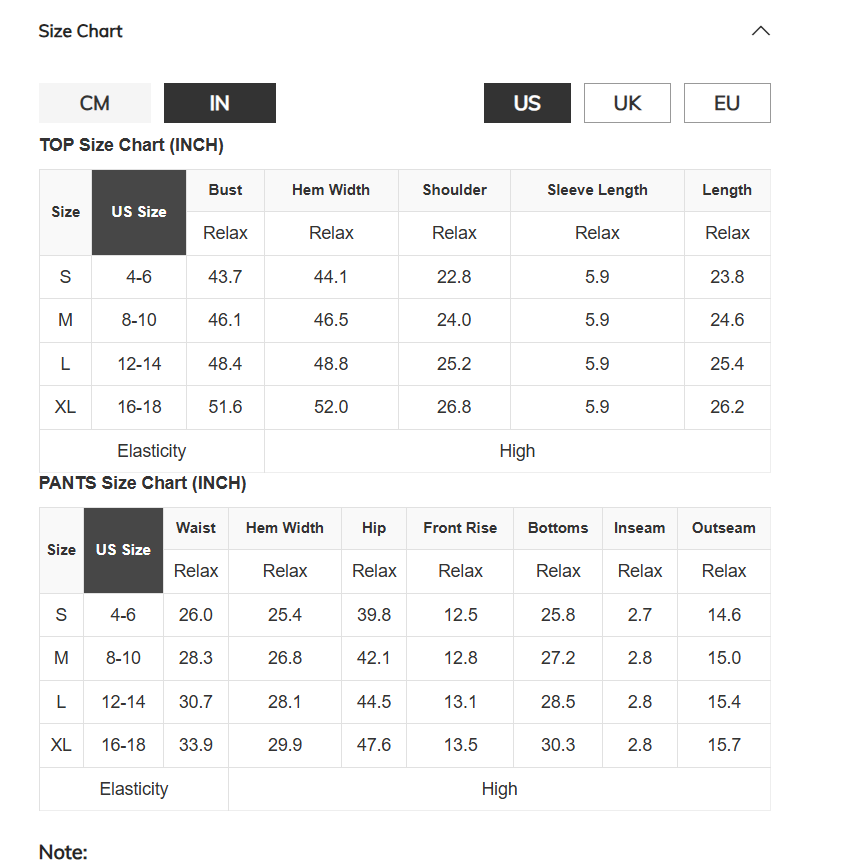Viewport: 844px width, 866px height.
Task: Collapse the Size Chart section chevron
Action: 761,31
